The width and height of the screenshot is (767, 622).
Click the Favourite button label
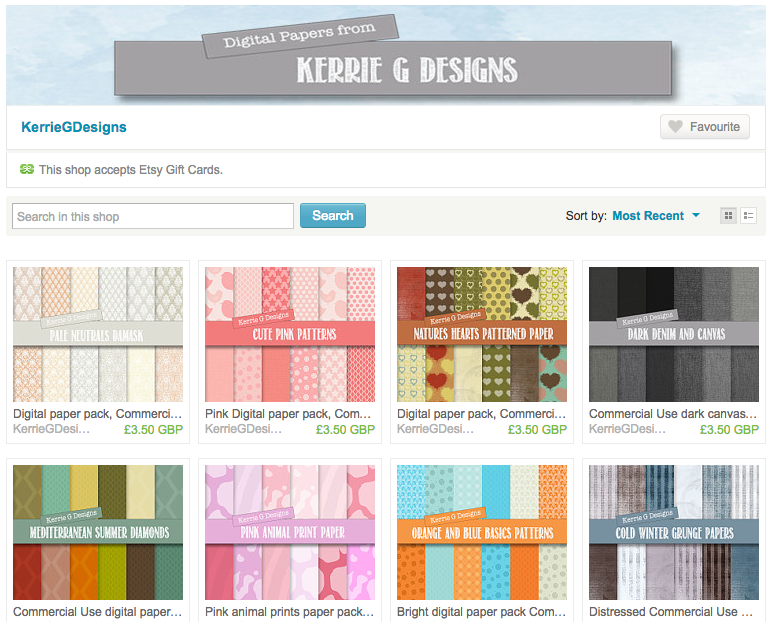(715, 127)
